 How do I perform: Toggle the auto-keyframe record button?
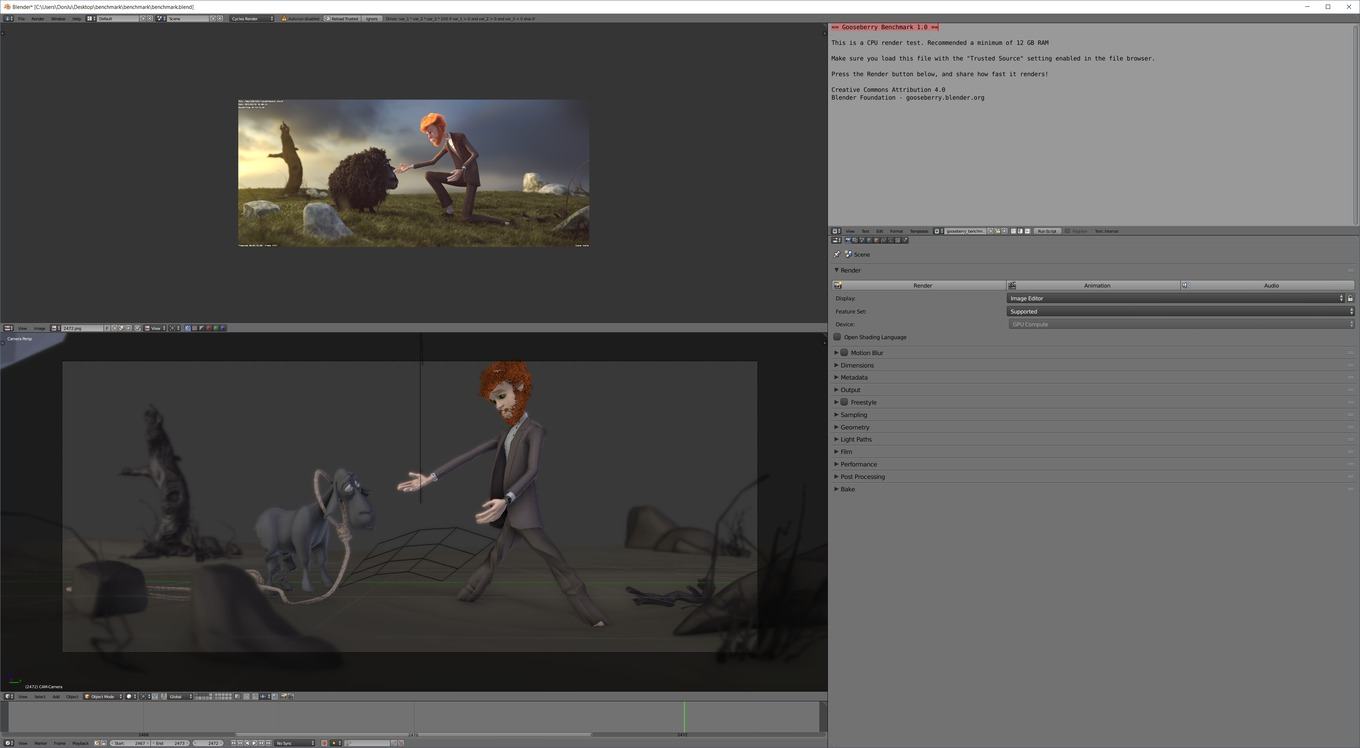324,743
